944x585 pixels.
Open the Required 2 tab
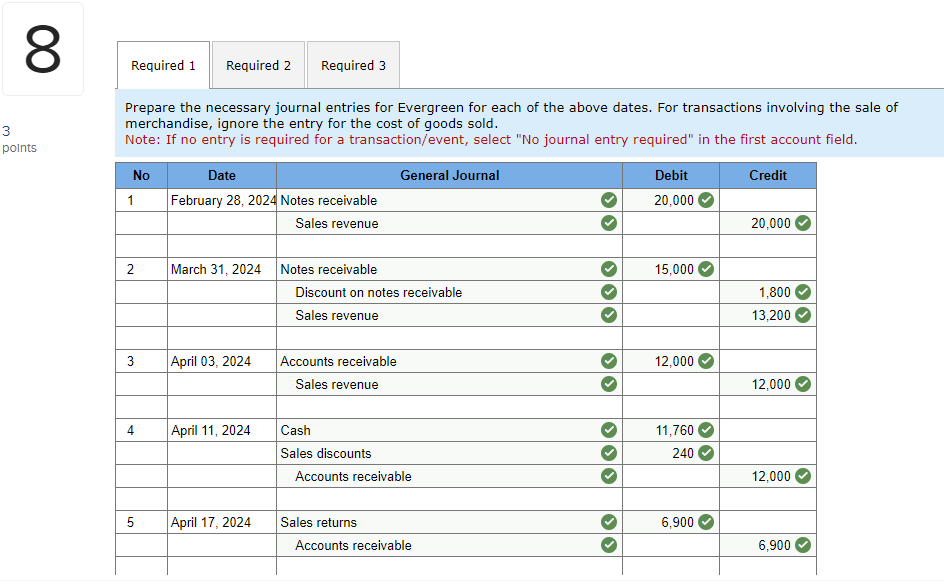pyautogui.click(x=258, y=65)
